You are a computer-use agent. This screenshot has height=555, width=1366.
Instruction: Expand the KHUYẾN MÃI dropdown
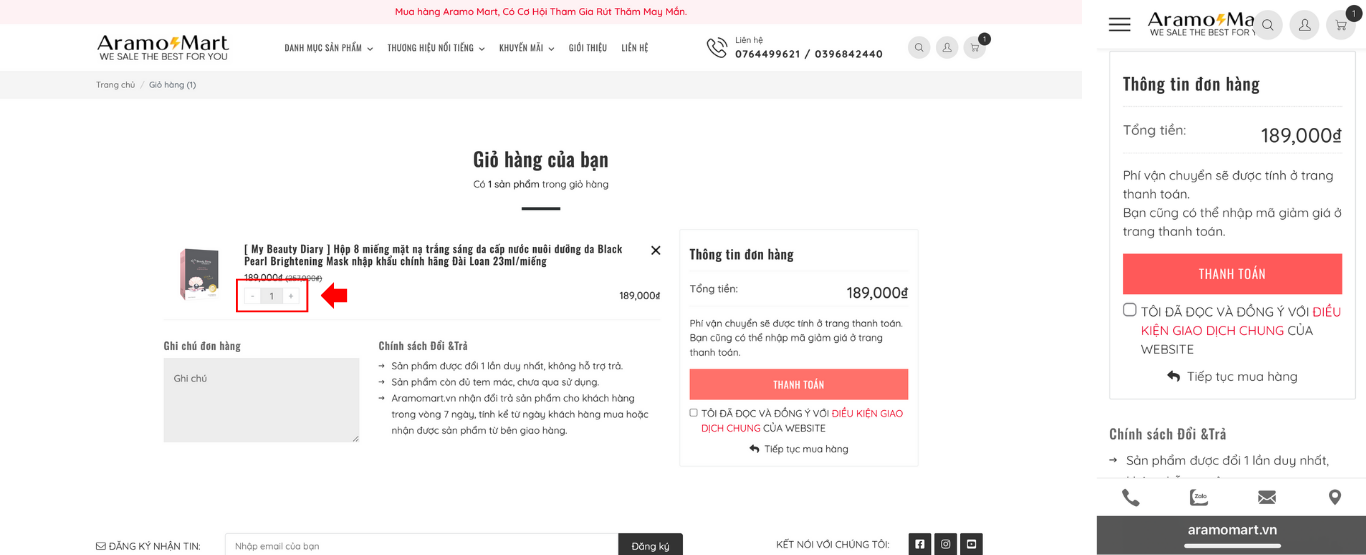[526, 48]
